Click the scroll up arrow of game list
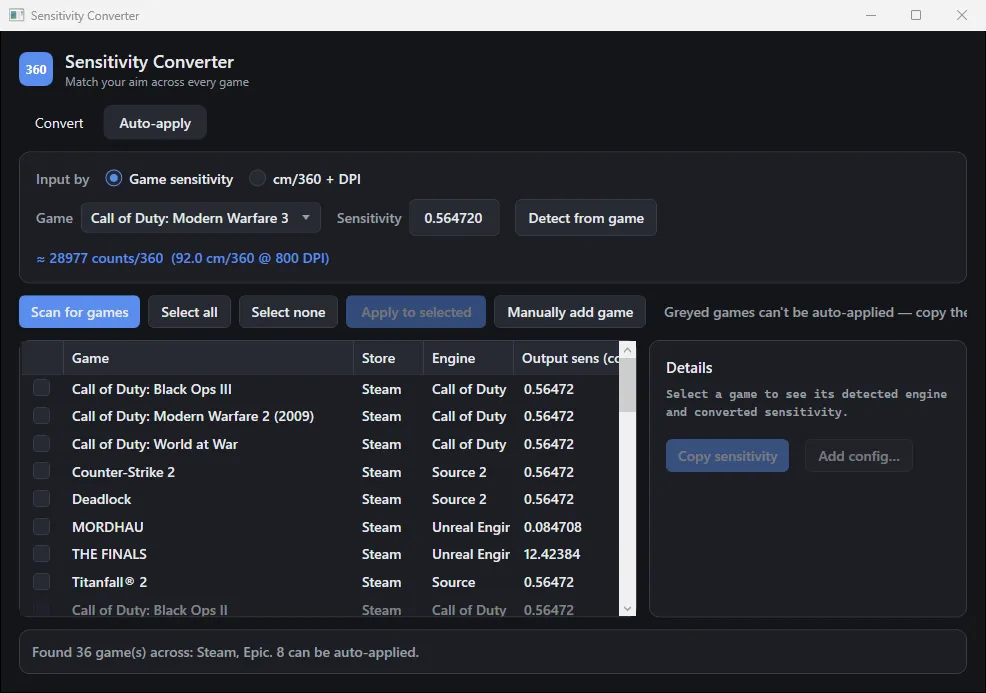This screenshot has width=986, height=693. coord(628,350)
